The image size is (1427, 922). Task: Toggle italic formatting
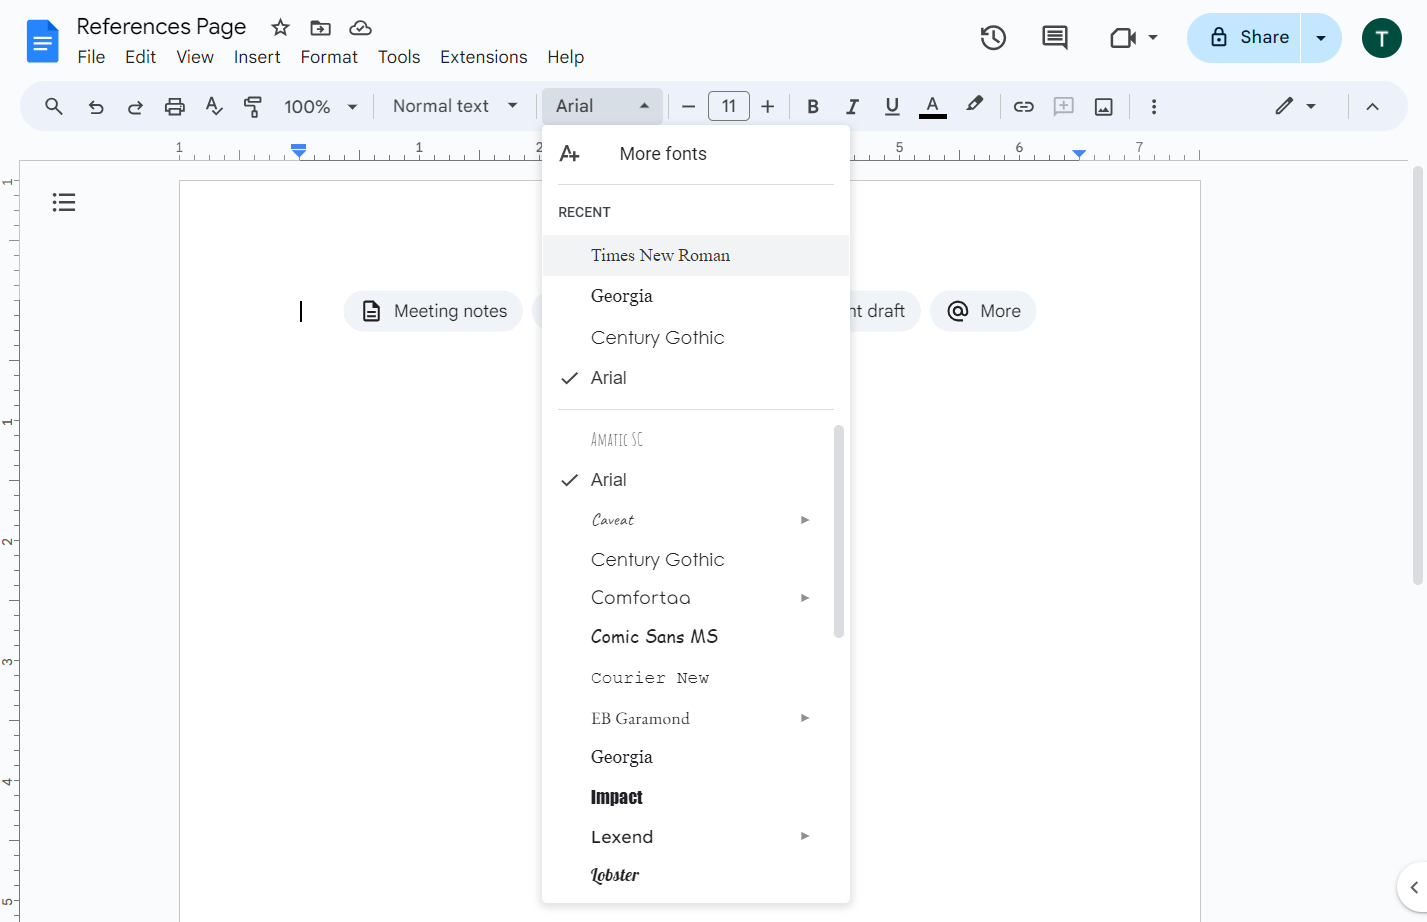pyautogui.click(x=852, y=106)
